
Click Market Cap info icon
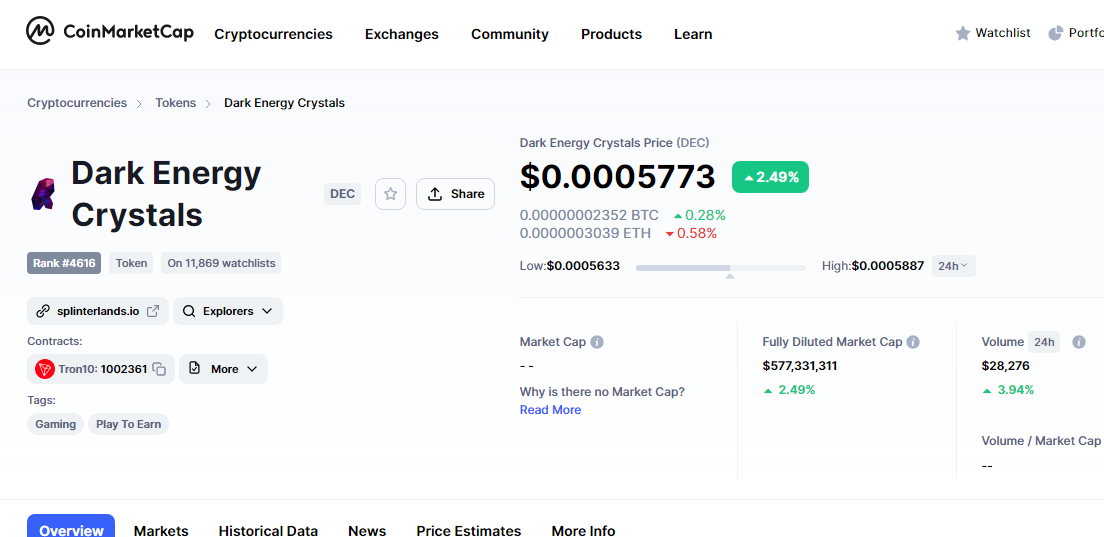(x=597, y=342)
